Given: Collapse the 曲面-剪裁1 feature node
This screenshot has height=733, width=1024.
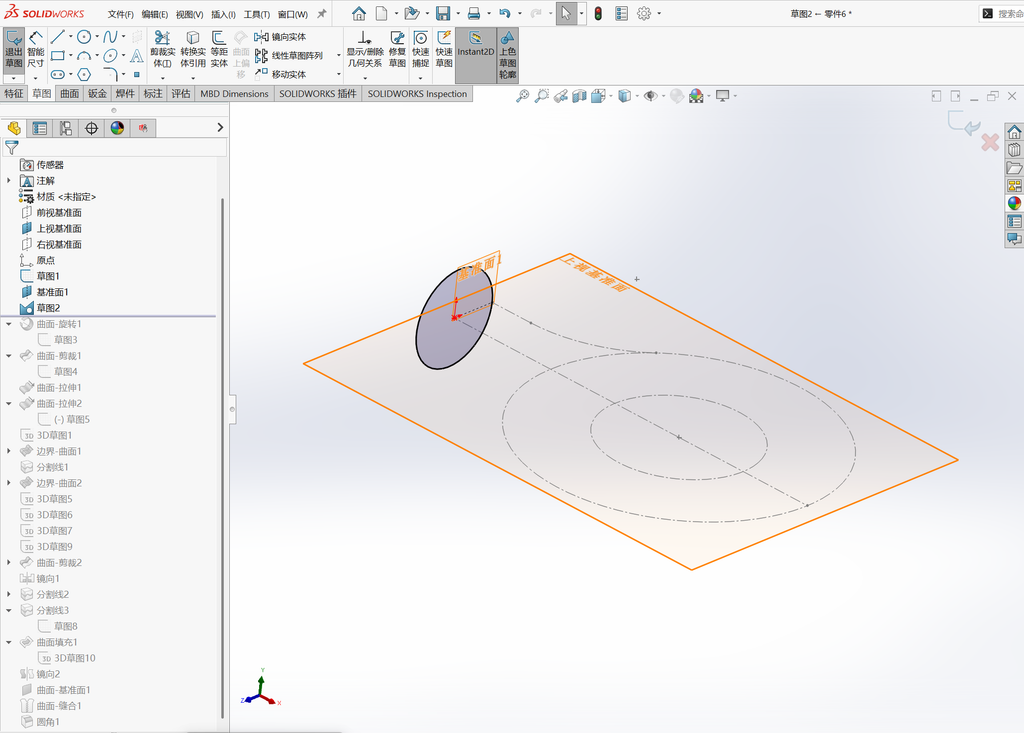Looking at the screenshot, I should click(x=8, y=356).
